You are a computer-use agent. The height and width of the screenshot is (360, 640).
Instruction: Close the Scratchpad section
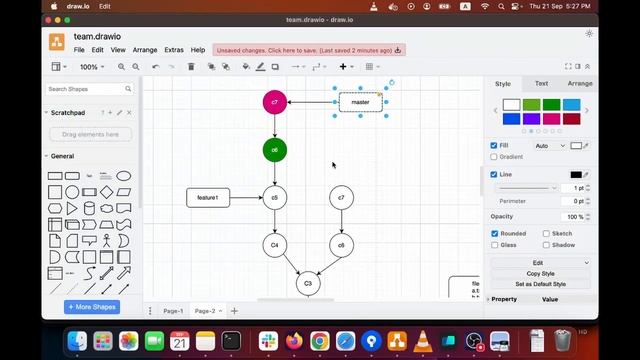[x=129, y=113]
